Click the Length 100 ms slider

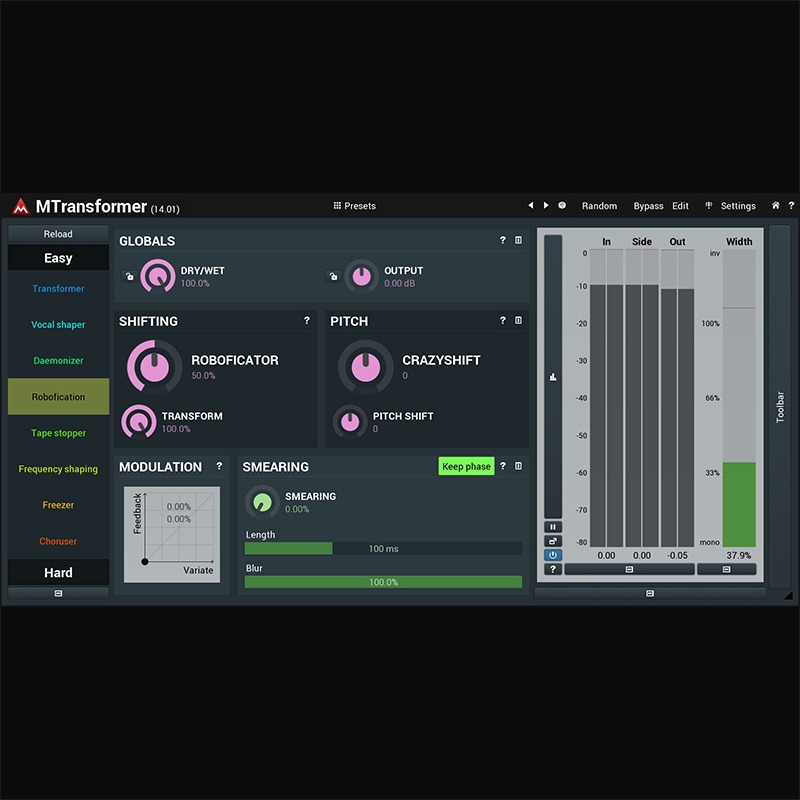(383, 548)
